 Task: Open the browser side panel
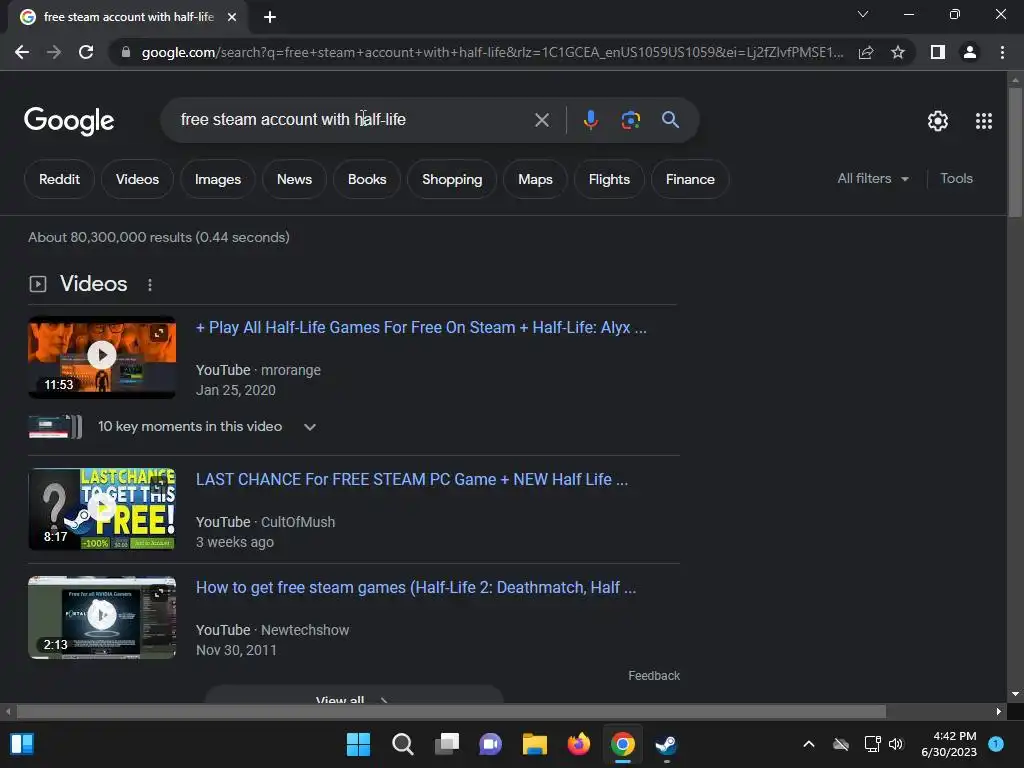coord(938,52)
